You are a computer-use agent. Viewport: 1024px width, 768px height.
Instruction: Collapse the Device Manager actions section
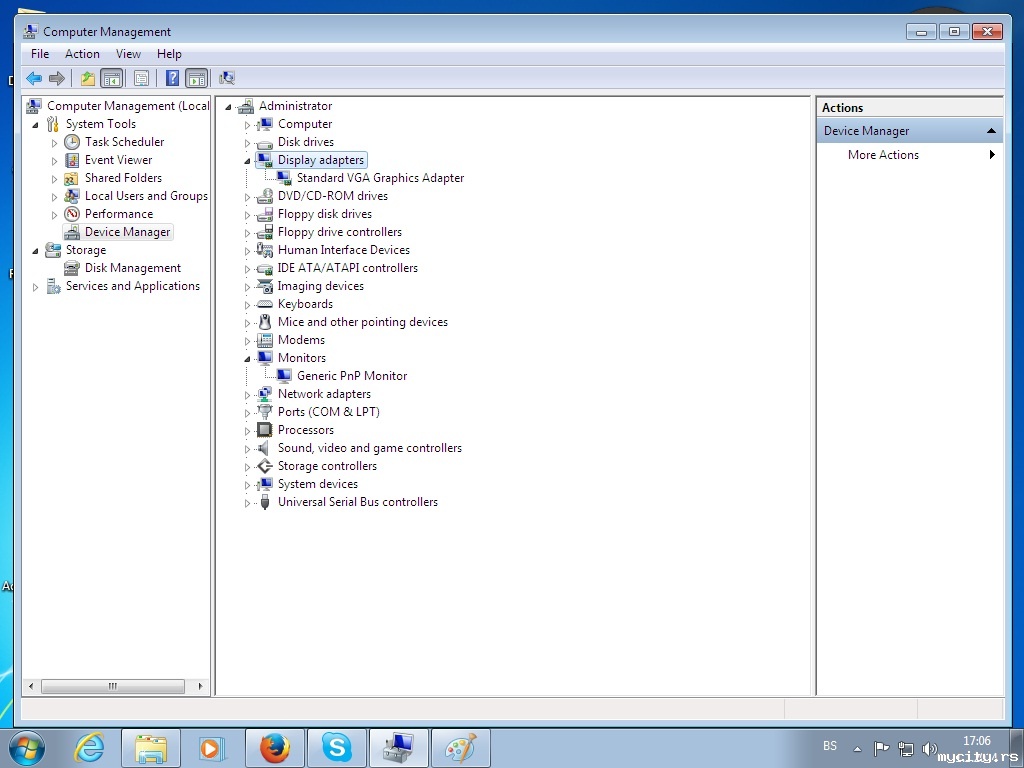[x=991, y=131]
